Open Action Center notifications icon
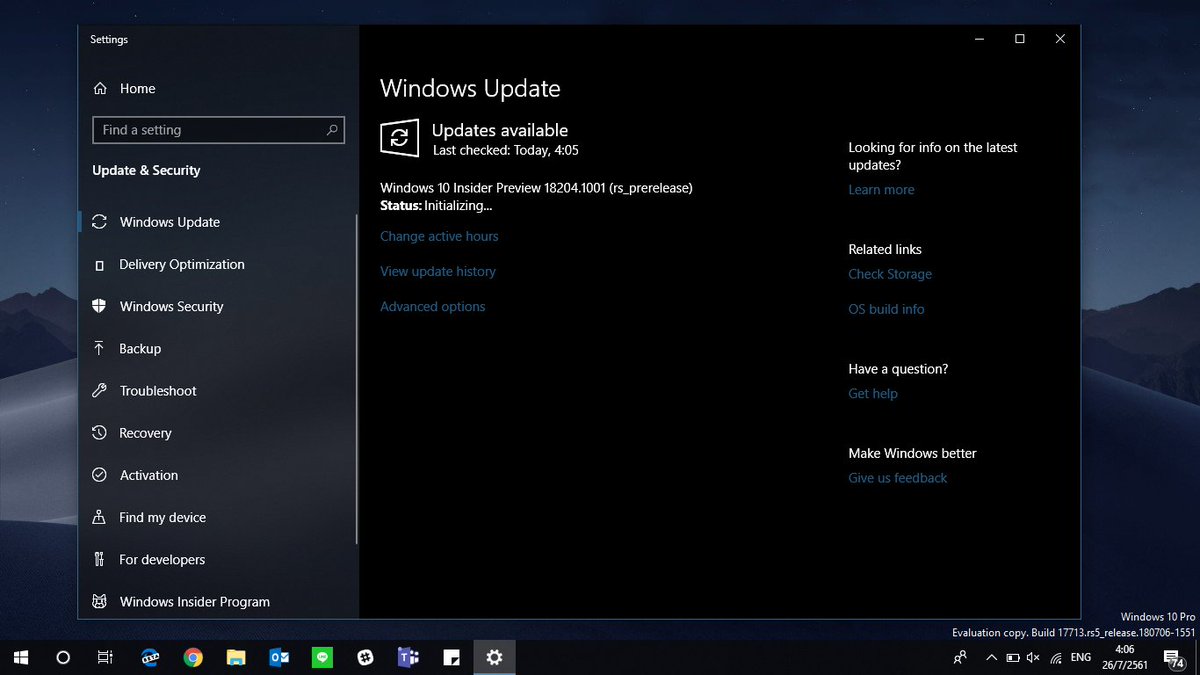This screenshot has height=675, width=1200. click(x=1174, y=657)
